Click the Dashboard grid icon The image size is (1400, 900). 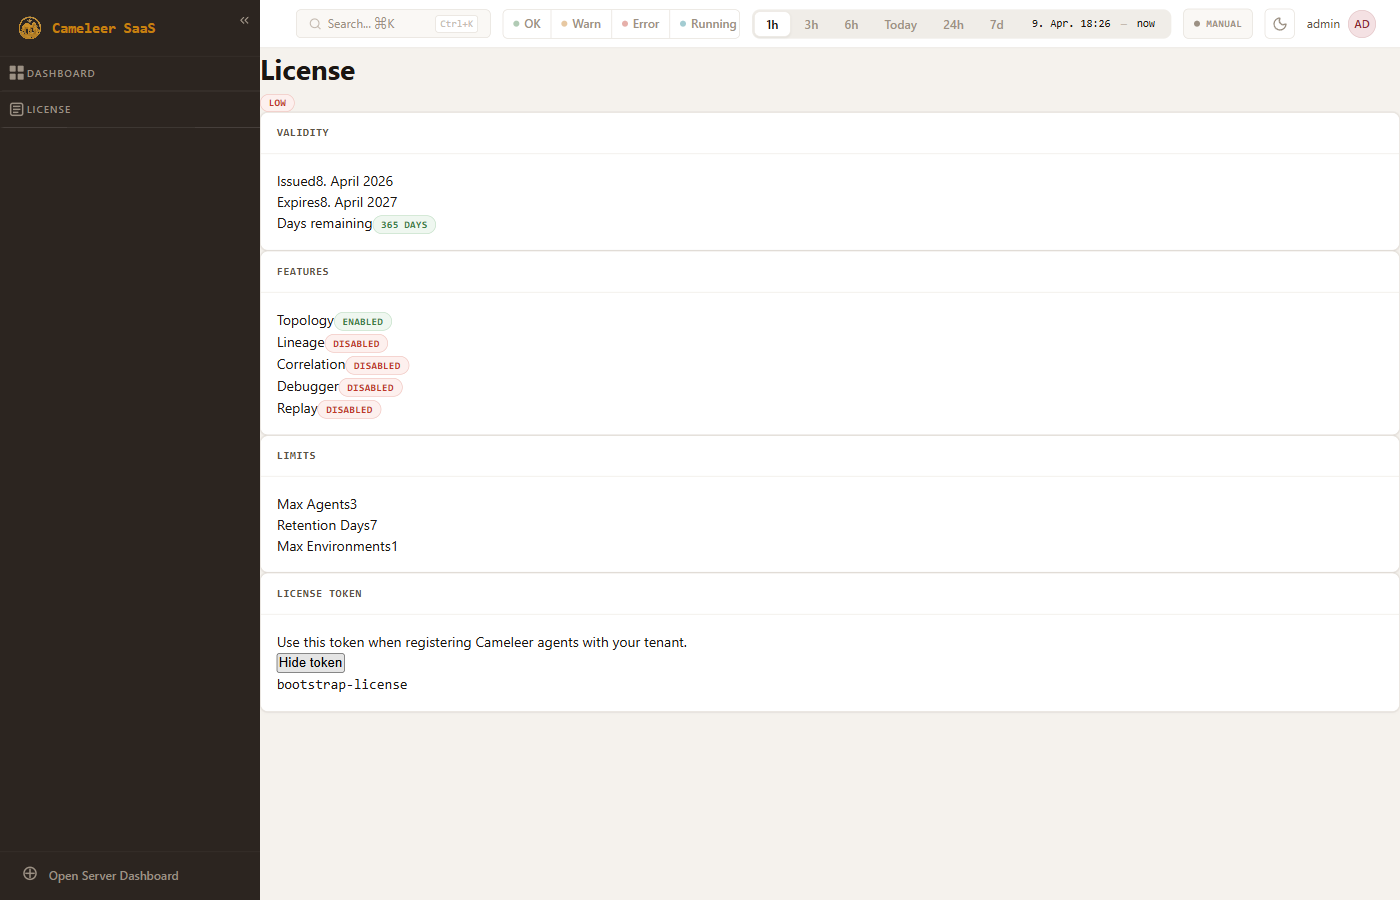pyautogui.click(x=16, y=73)
